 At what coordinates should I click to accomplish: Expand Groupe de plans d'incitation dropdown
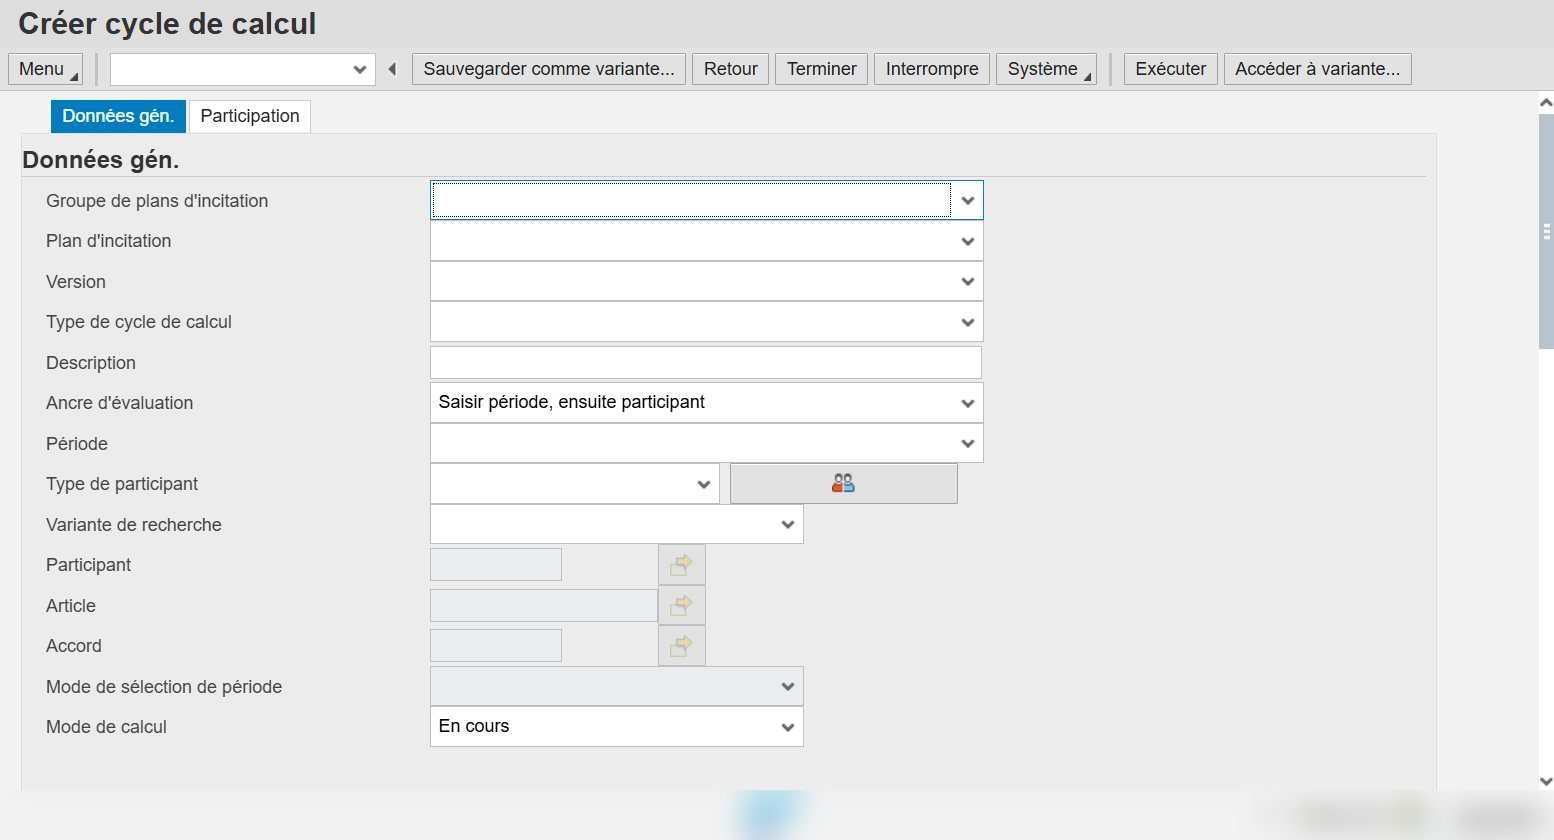pos(967,200)
